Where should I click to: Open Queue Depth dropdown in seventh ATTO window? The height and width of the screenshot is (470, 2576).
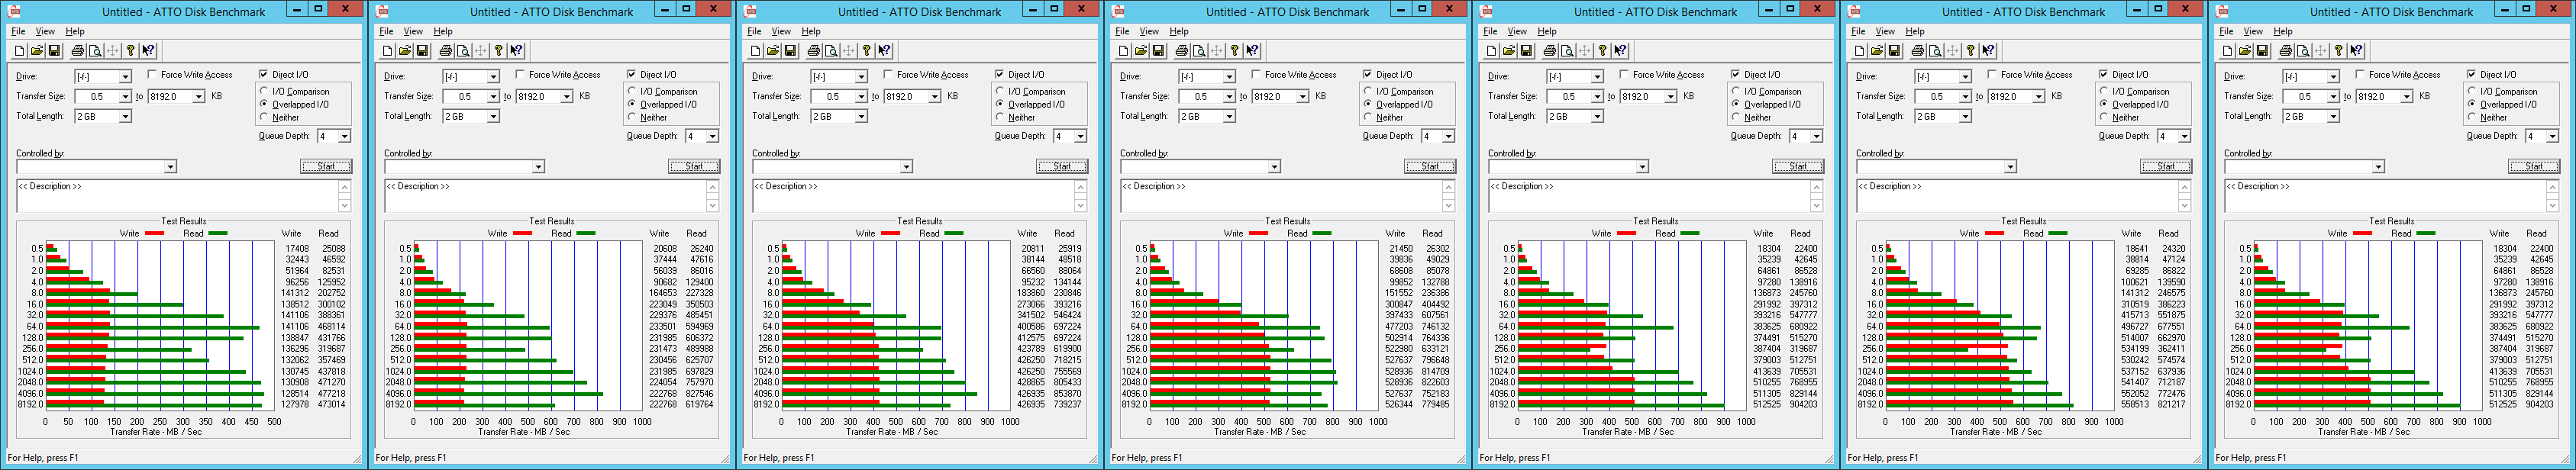click(2553, 136)
